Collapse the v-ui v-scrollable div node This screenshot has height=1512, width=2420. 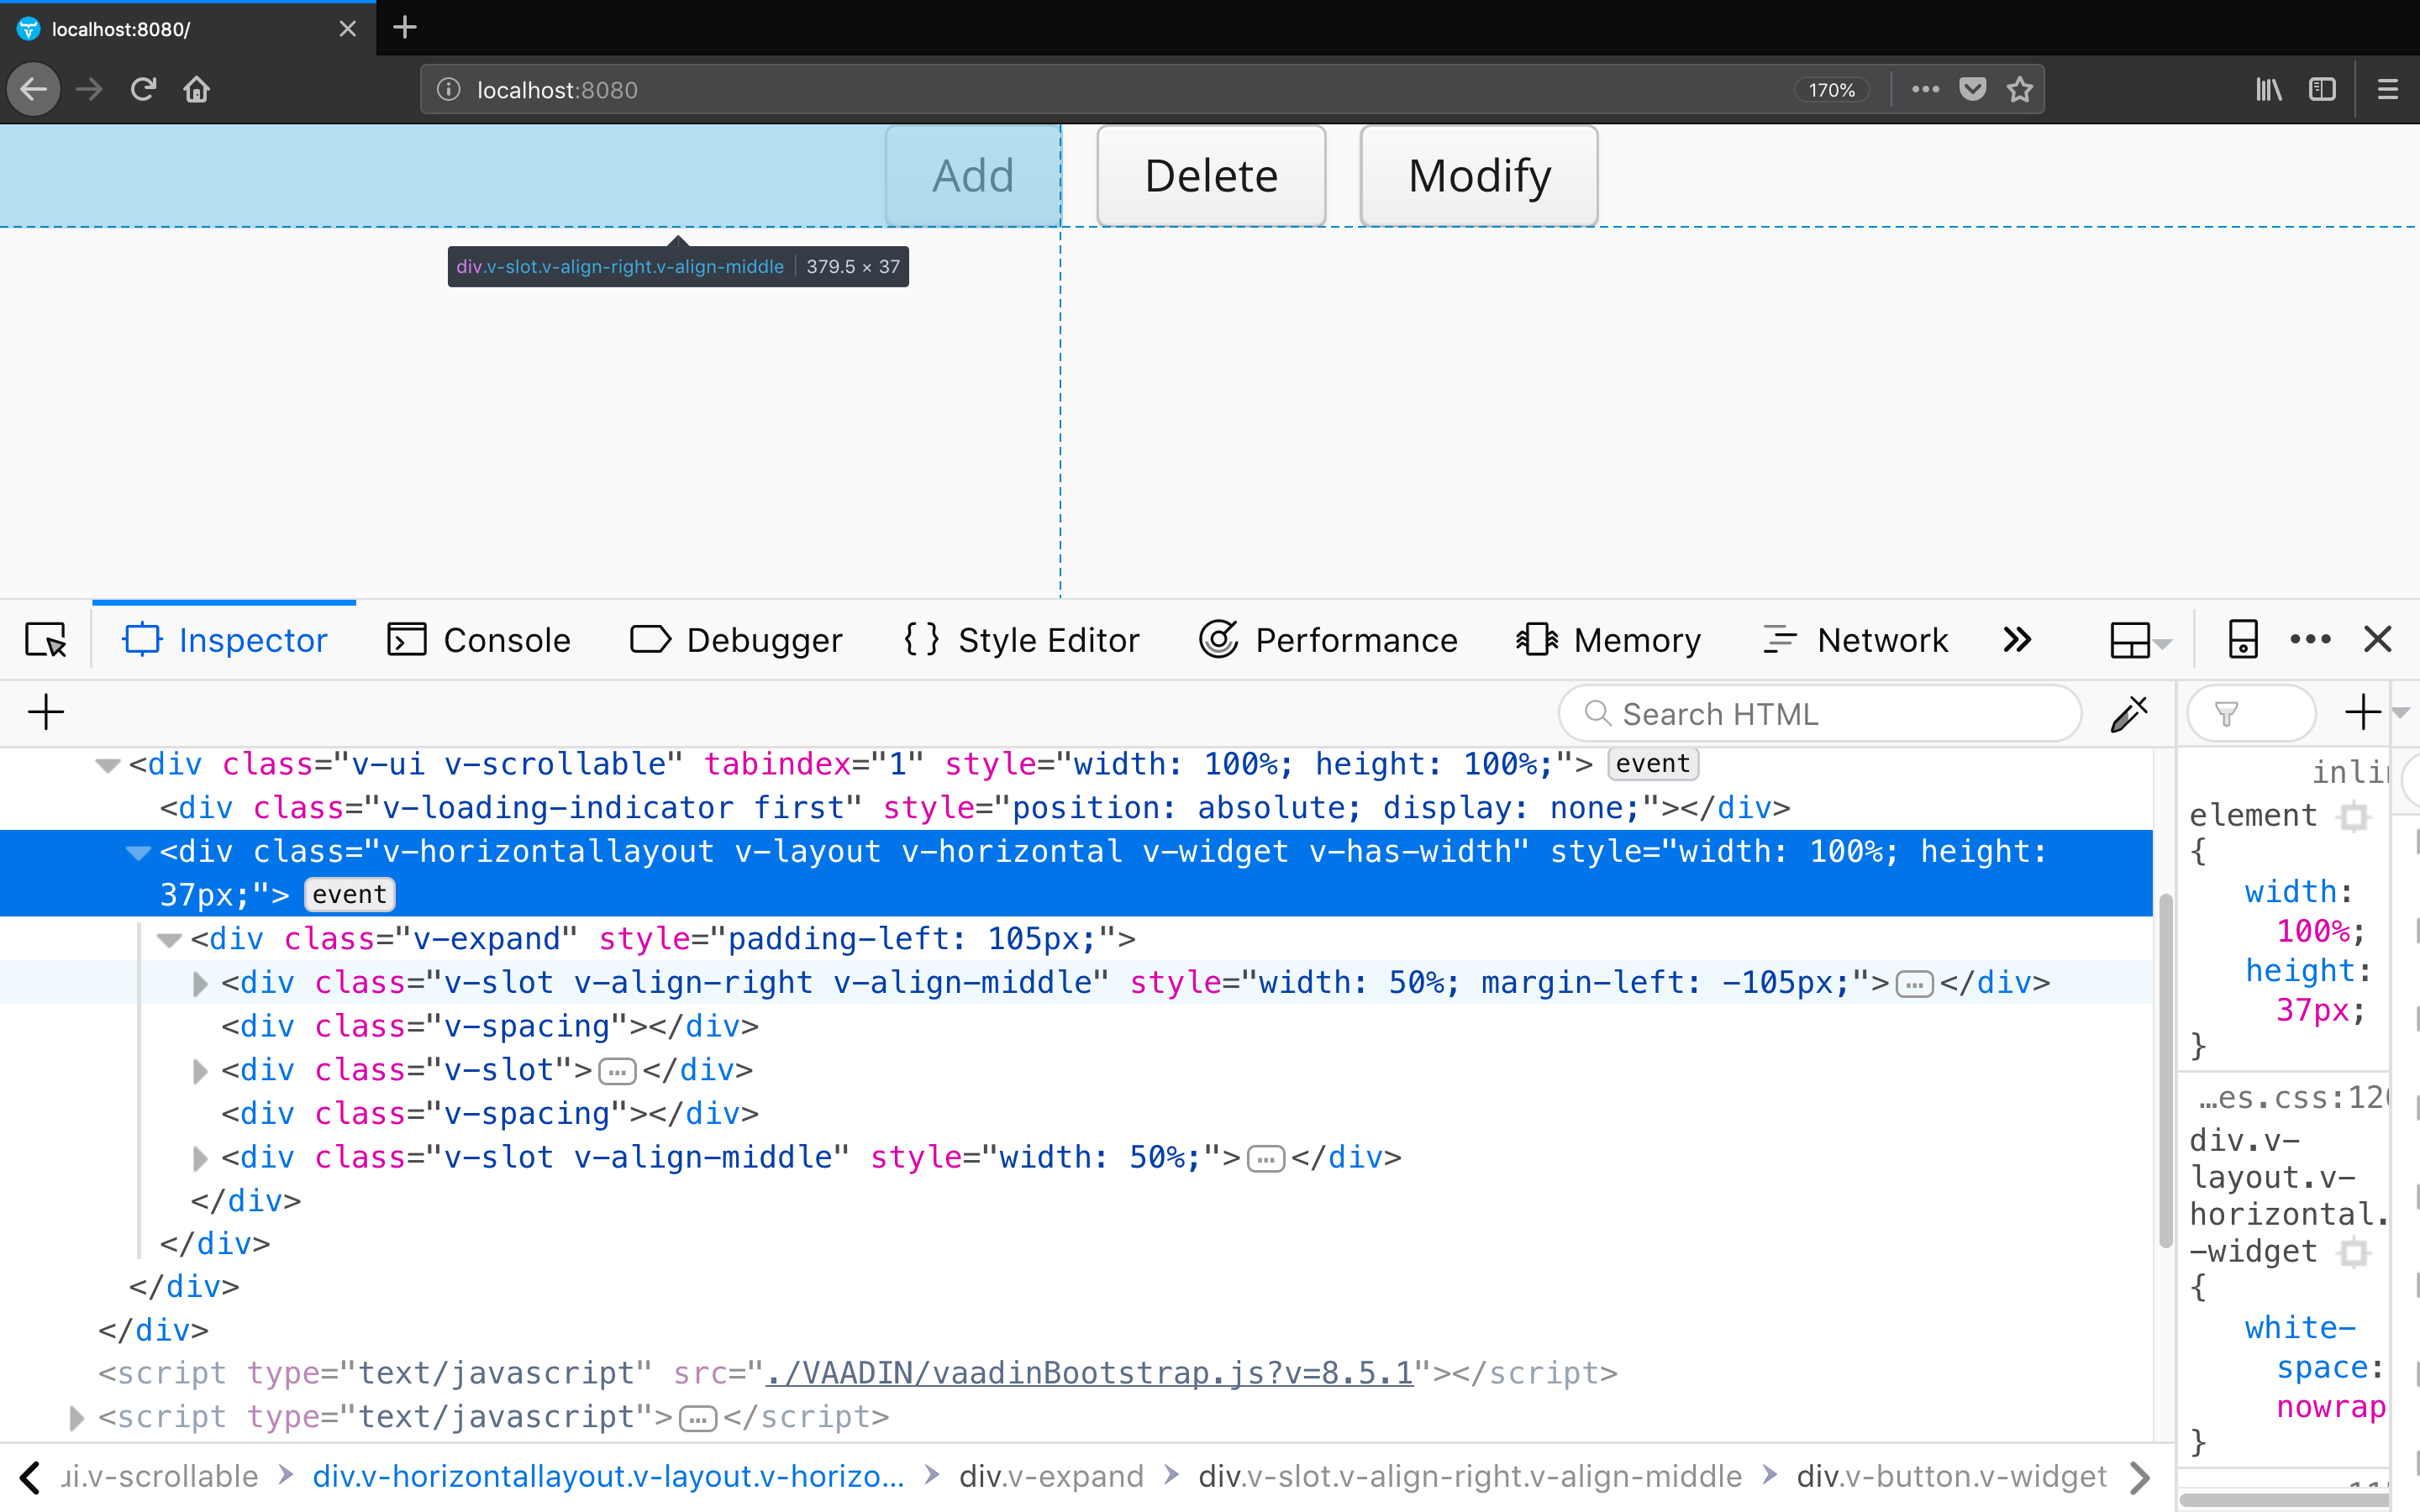107,766
